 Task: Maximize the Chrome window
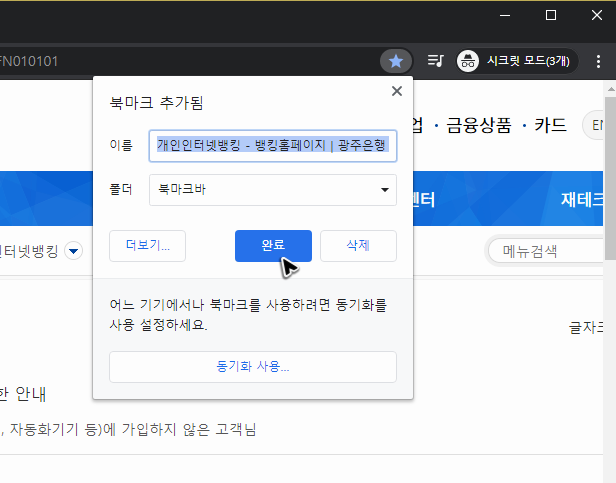[x=551, y=15]
